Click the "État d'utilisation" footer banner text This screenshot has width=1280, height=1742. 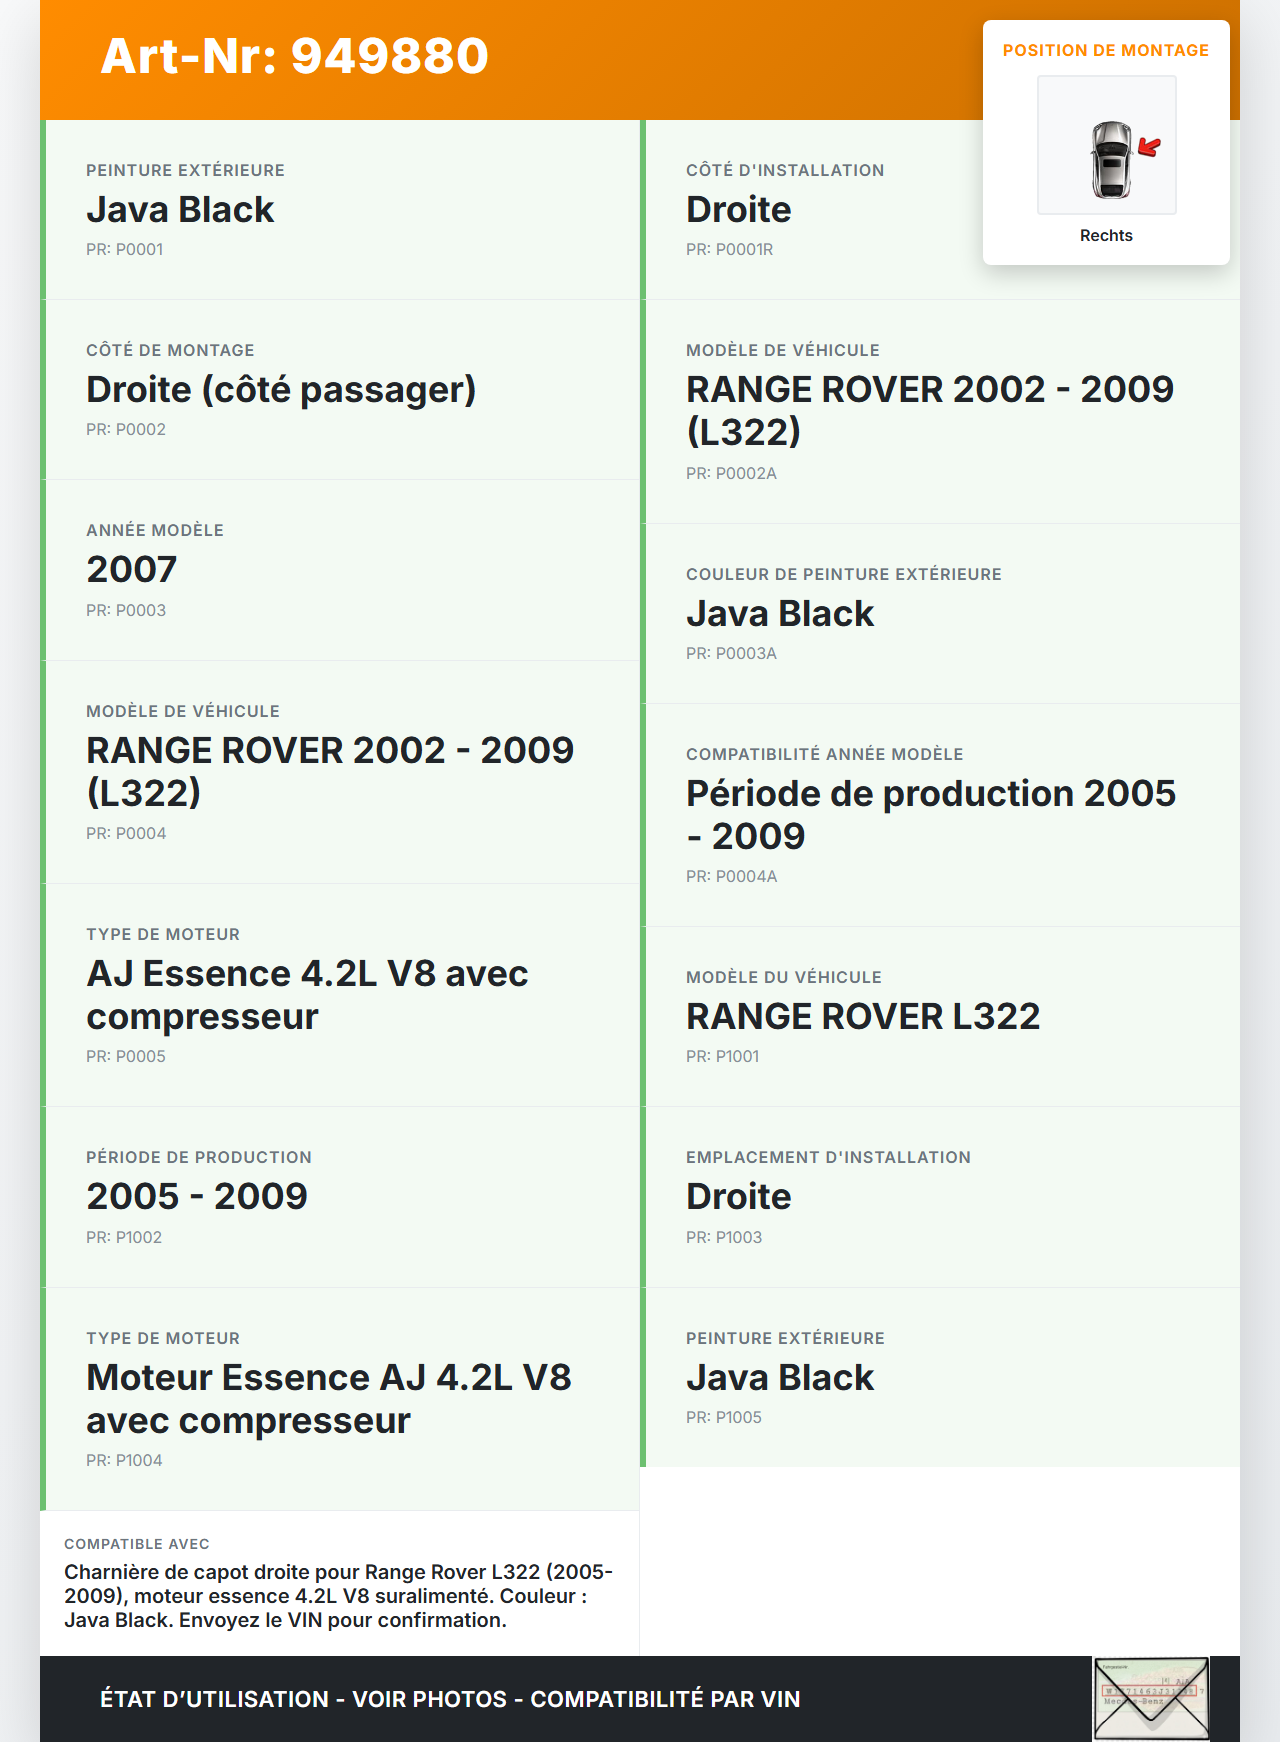(450, 1700)
